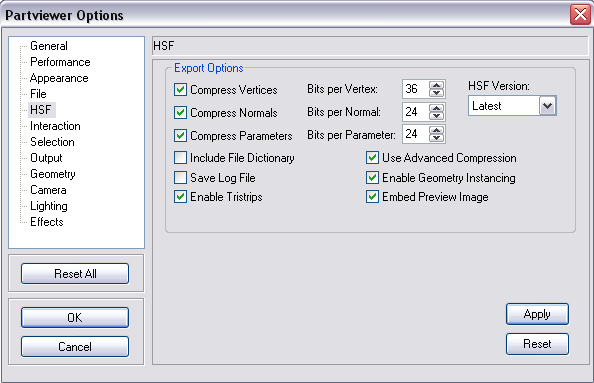Select the File options entry

tap(38, 94)
